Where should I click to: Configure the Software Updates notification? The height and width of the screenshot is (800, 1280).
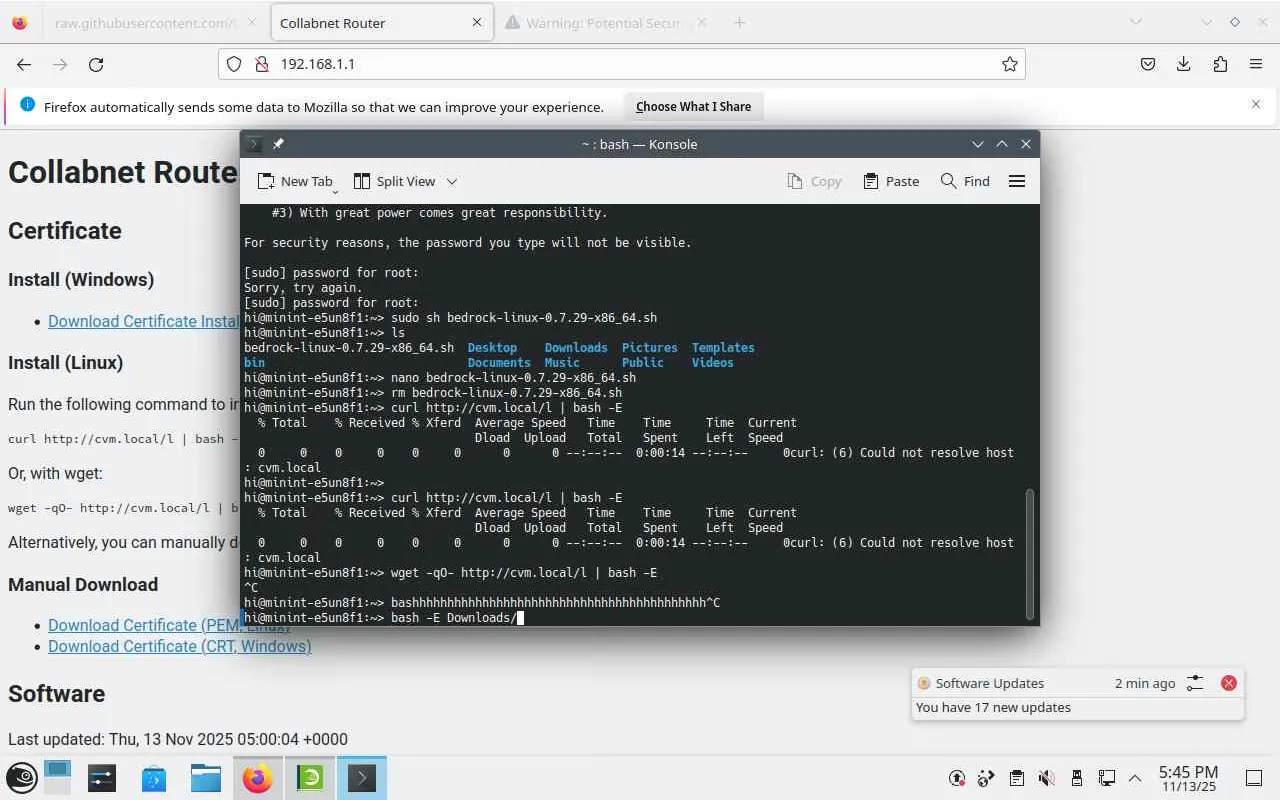[x=1195, y=683]
